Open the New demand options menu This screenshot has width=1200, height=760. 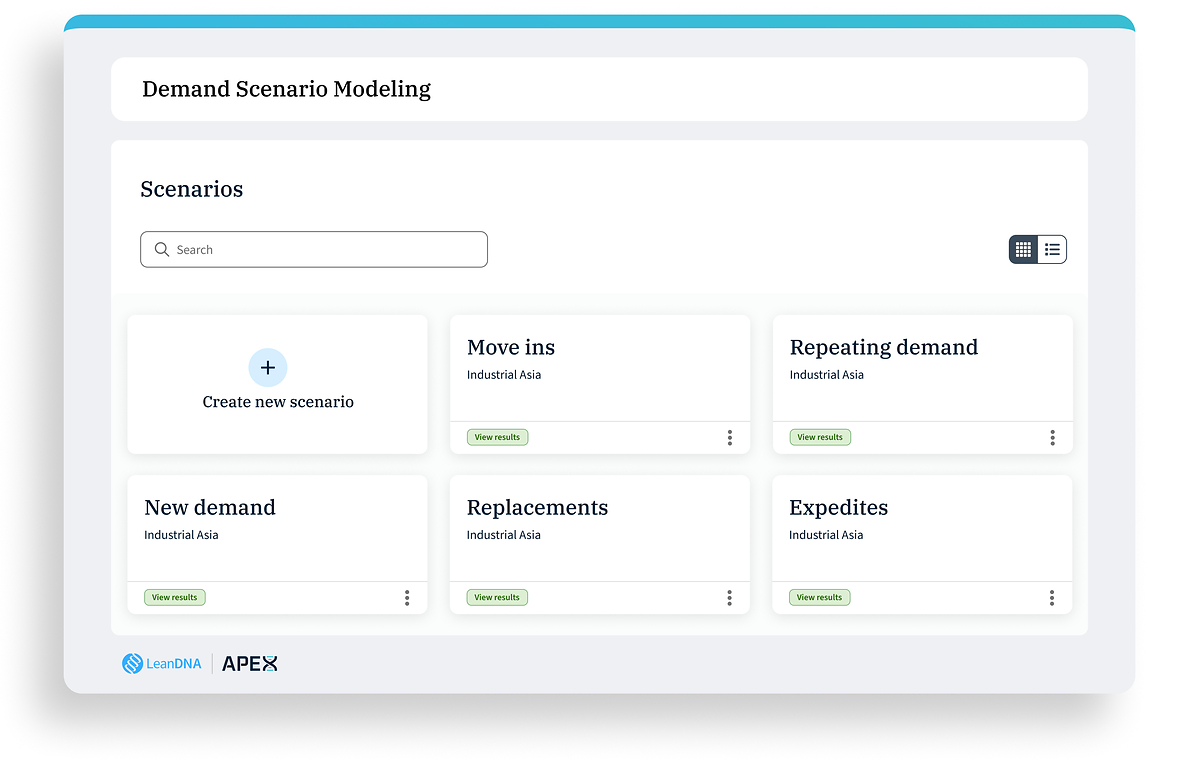pos(407,597)
